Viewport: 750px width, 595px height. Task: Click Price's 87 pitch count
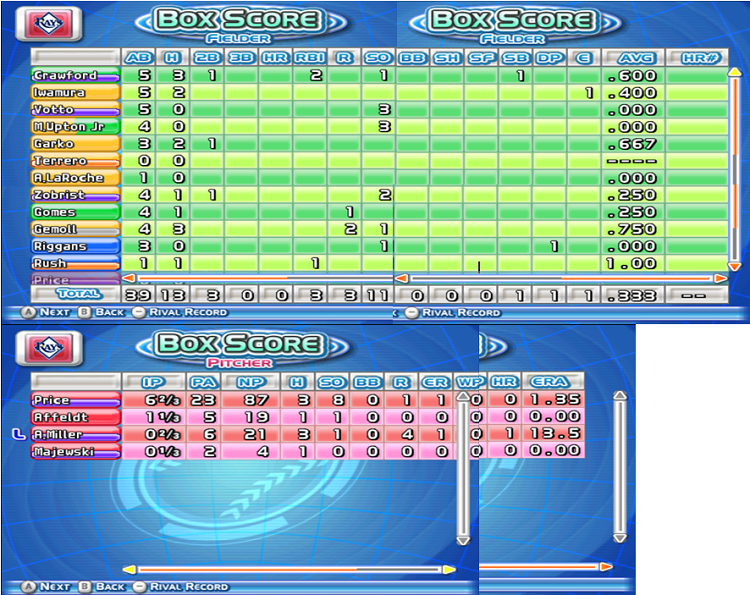tap(256, 400)
